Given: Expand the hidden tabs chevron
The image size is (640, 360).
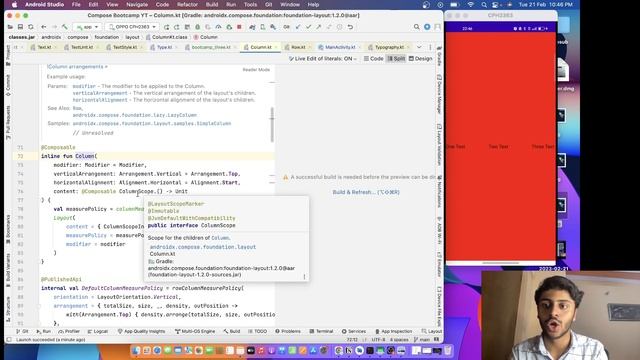Looking at the screenshot, I should 419,47.
